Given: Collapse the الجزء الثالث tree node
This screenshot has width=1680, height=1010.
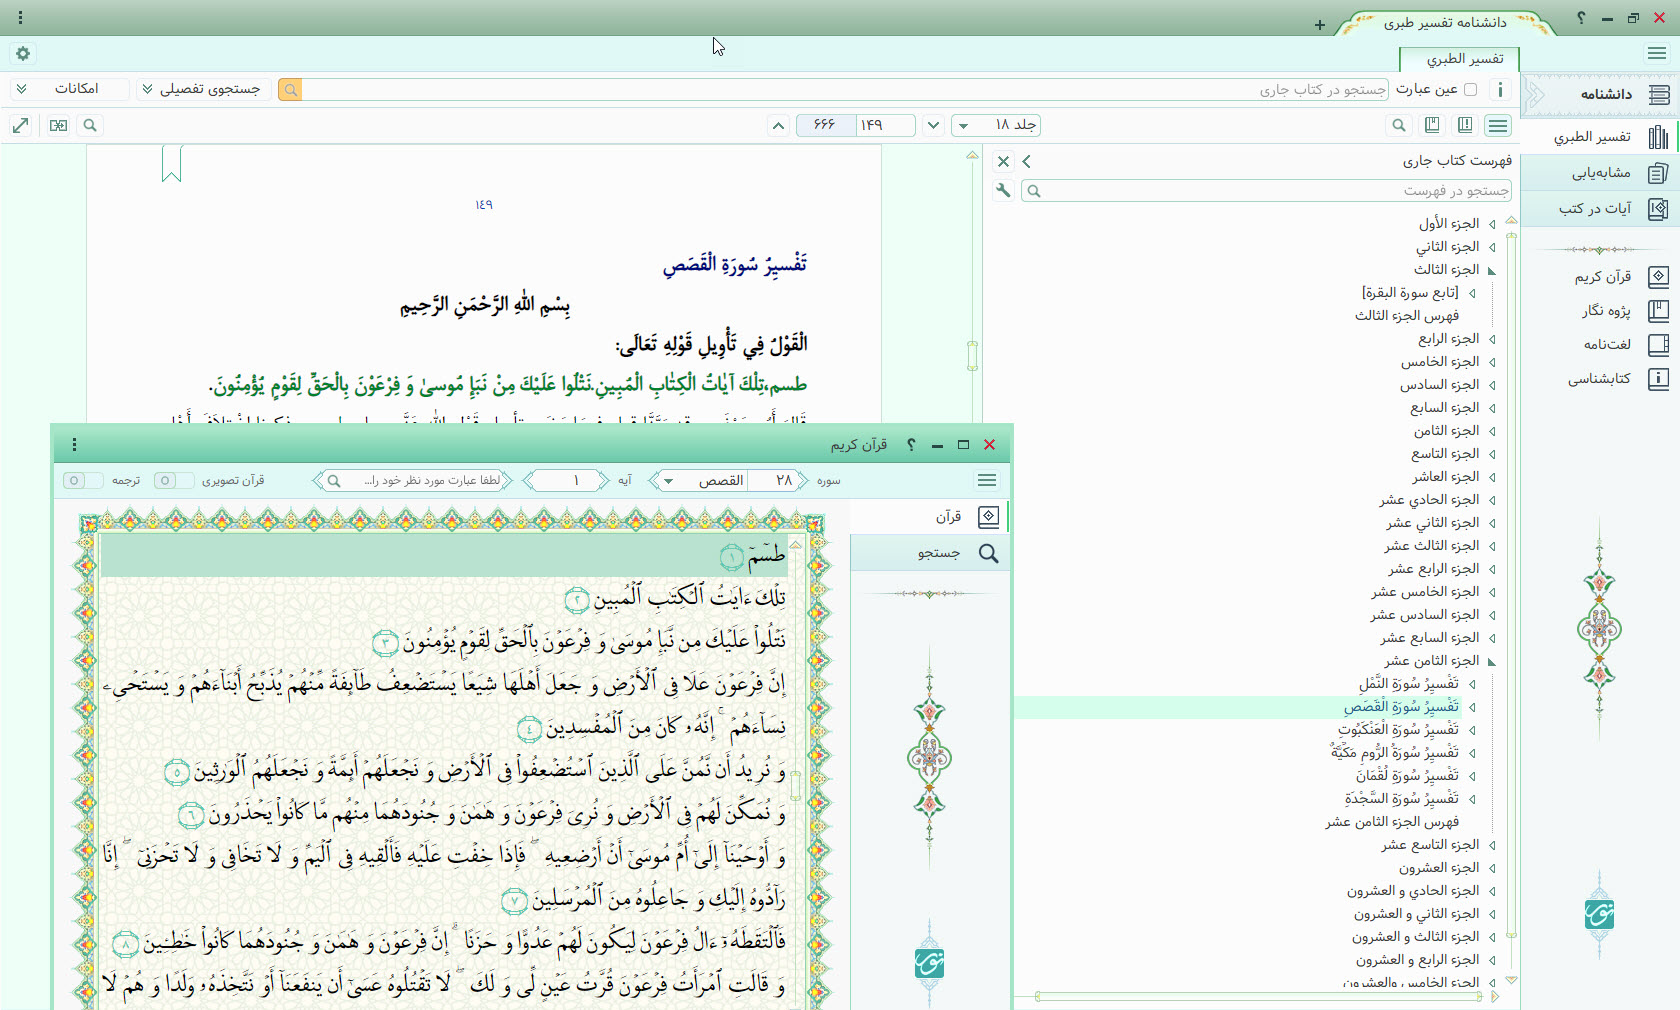Looking at the screenshot, I should (1492, 270).
